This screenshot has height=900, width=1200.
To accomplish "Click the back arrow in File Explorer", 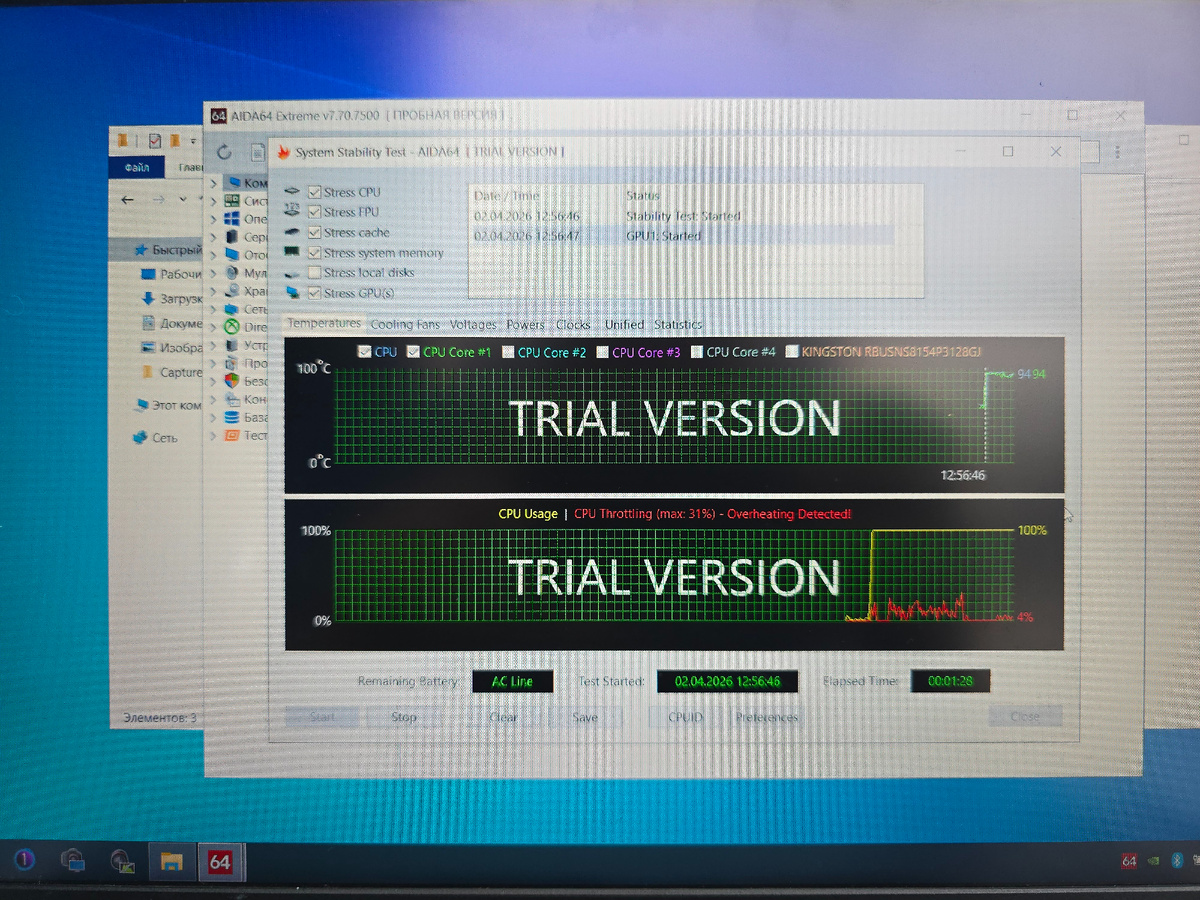I will tap(127, 200).
